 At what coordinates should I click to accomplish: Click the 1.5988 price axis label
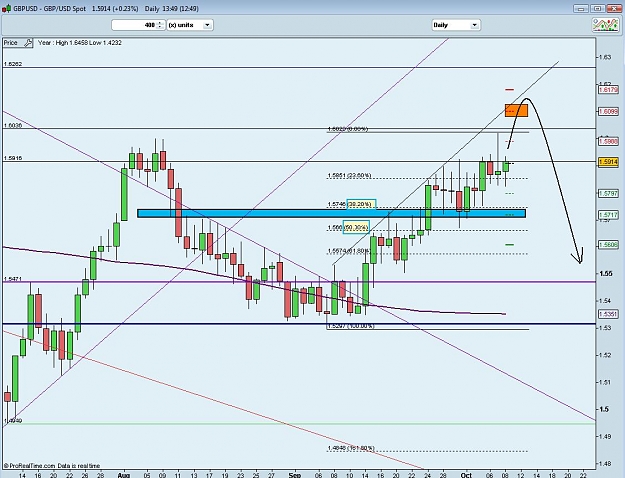(x=608, y=142)
